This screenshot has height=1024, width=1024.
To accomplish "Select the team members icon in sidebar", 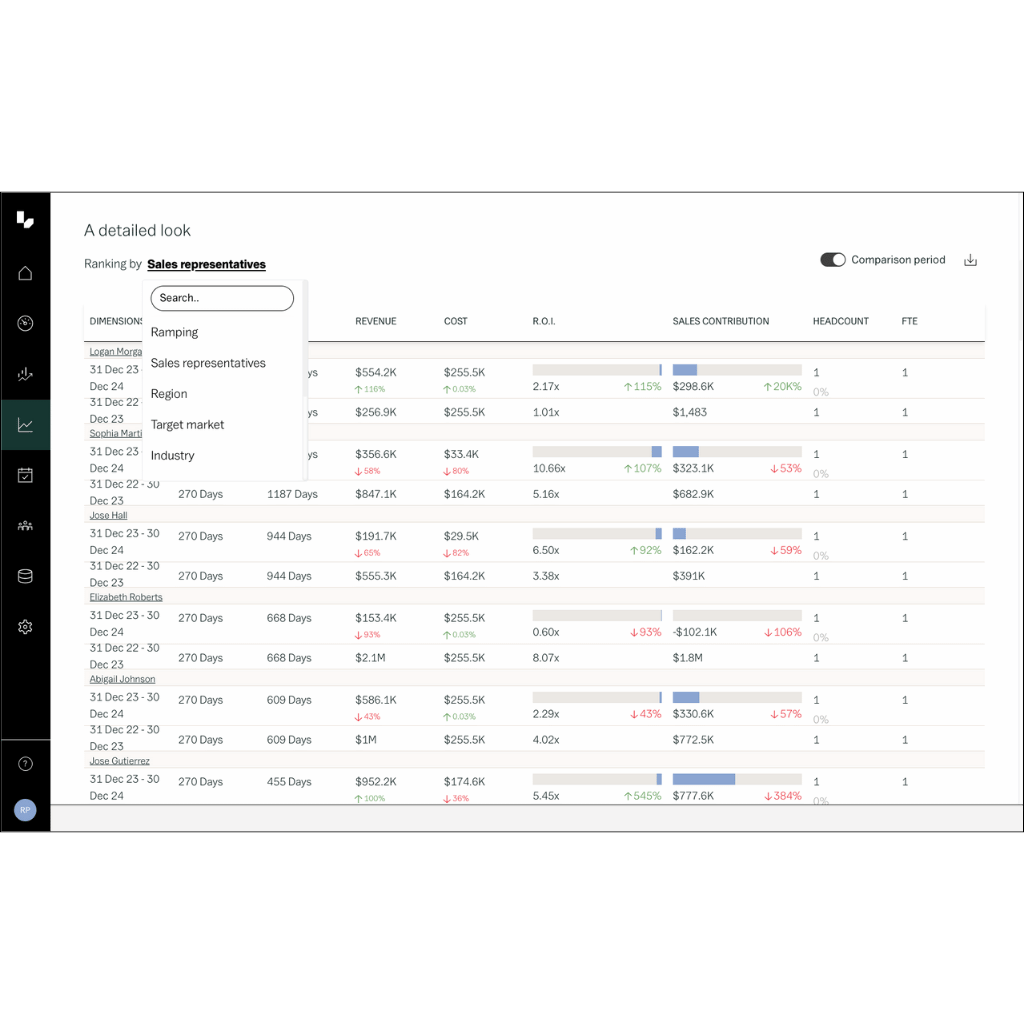I will tap(25, 525).
